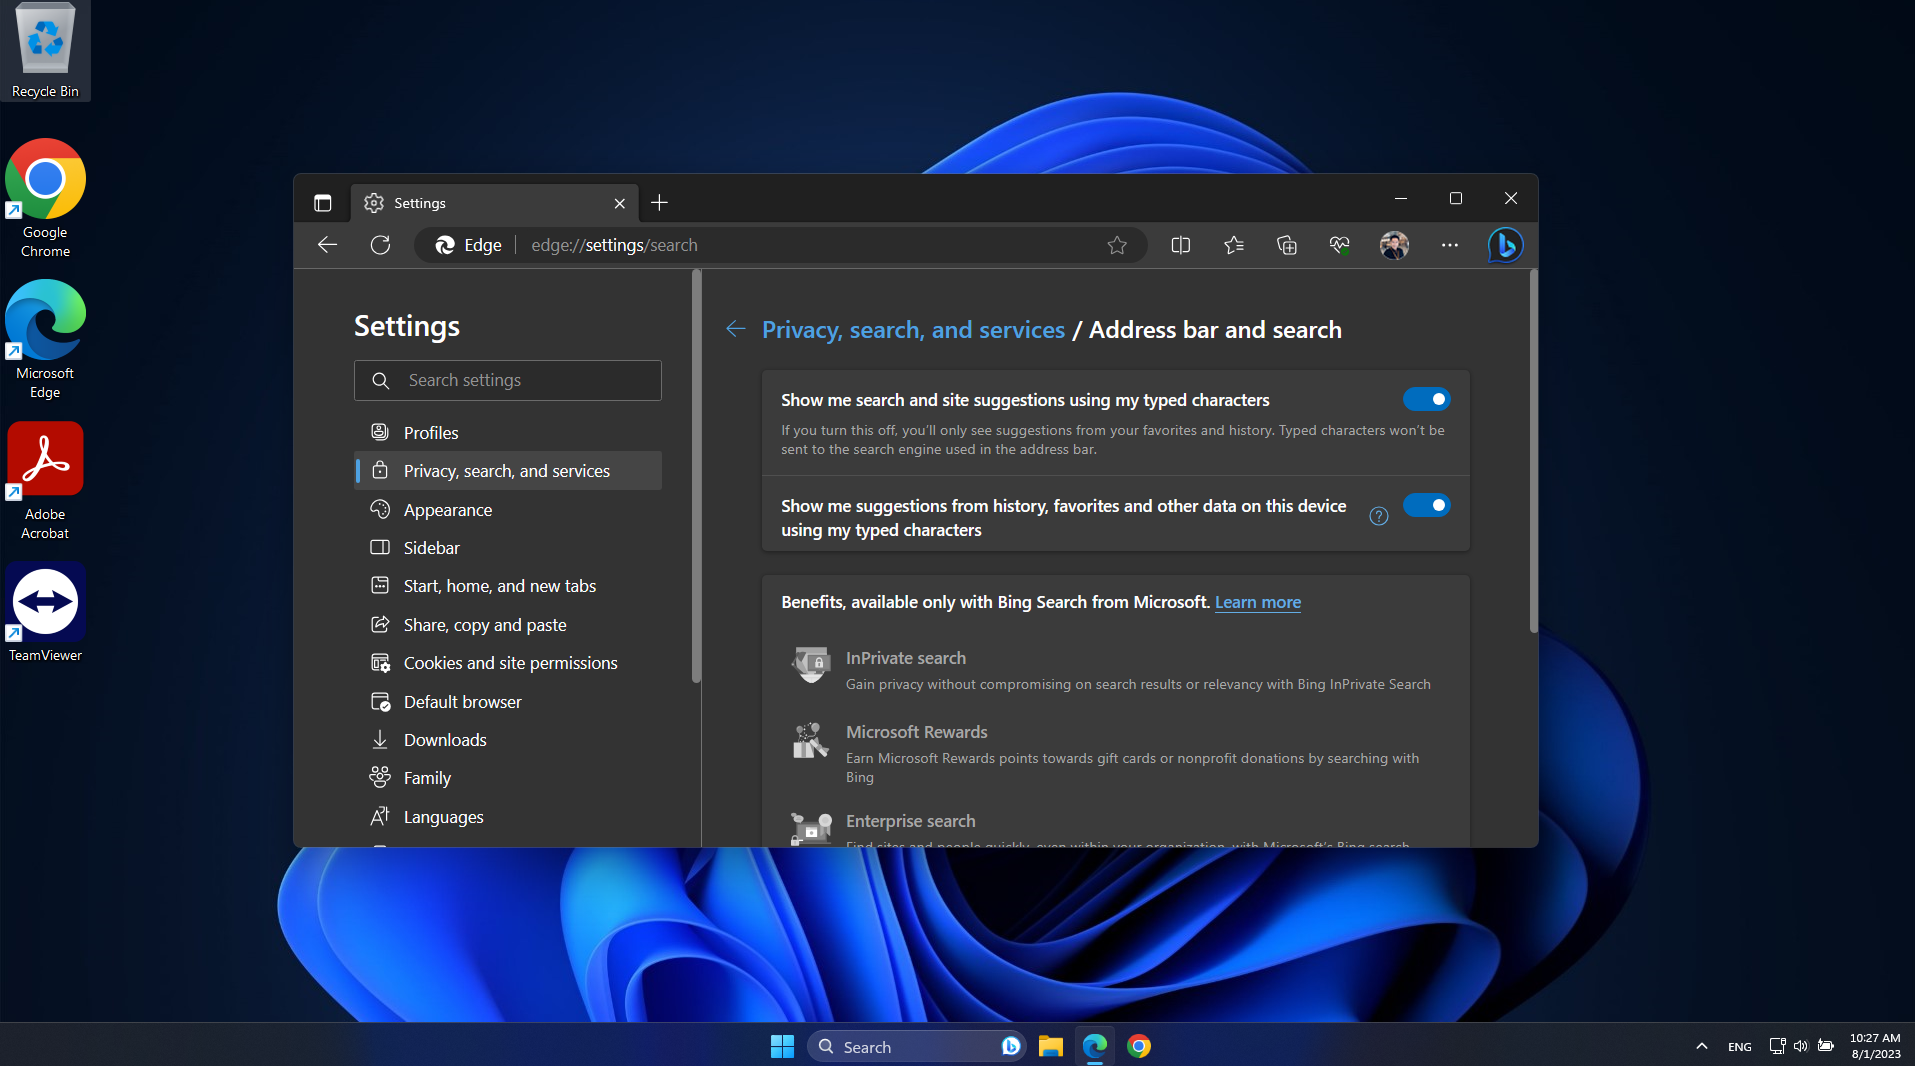Click the Enterprise search heading text
Viewport: 1915px width, 1066px height.
point(910,821)
